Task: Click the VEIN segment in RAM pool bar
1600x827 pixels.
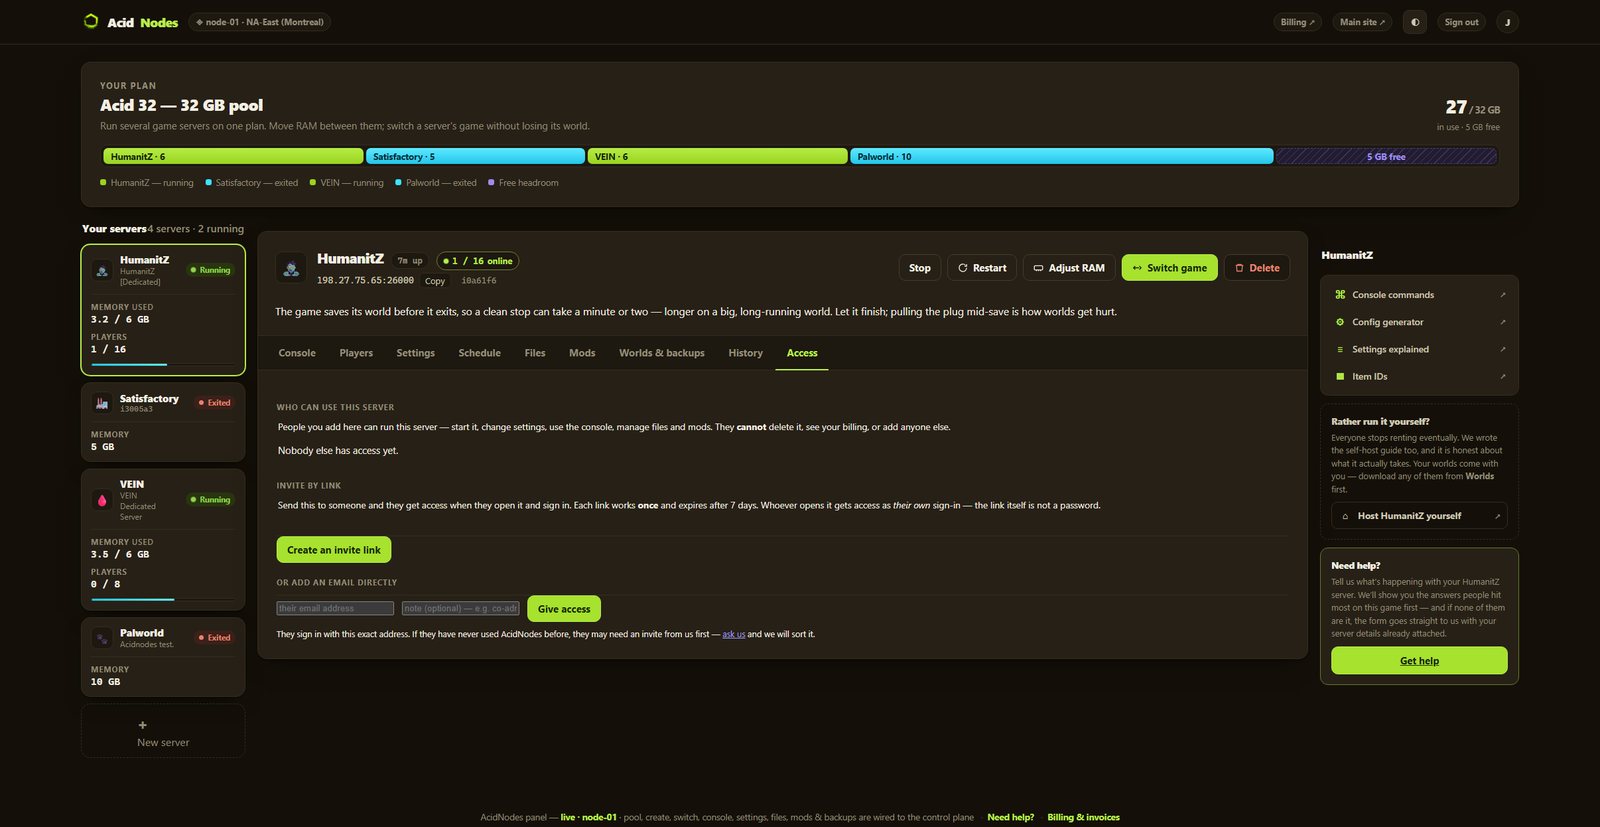Action: pyautogui.click(x=718, y=156)
